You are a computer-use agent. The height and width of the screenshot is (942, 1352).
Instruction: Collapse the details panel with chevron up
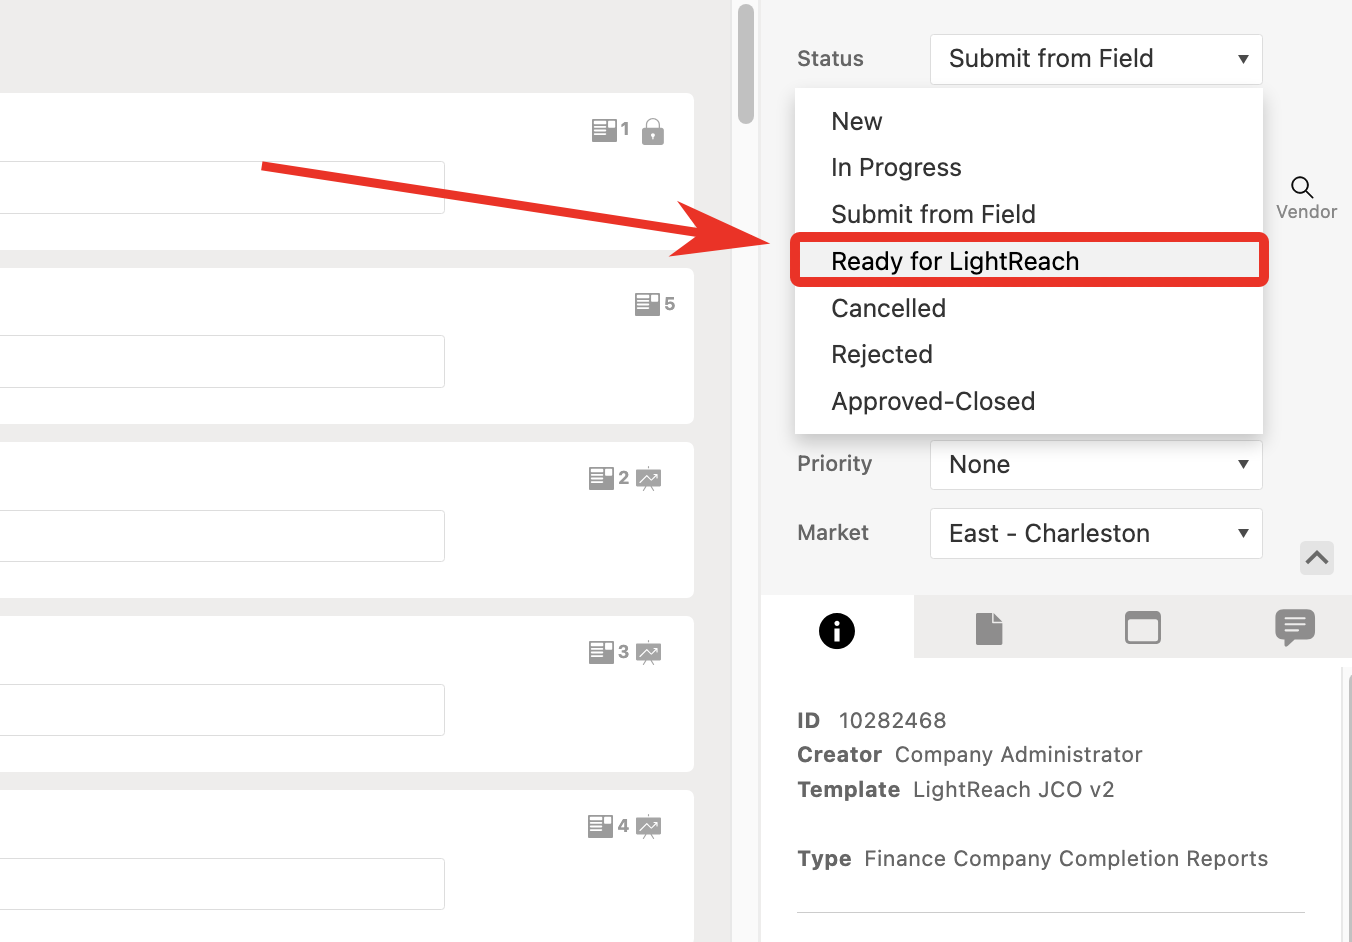pos(1316,558)
